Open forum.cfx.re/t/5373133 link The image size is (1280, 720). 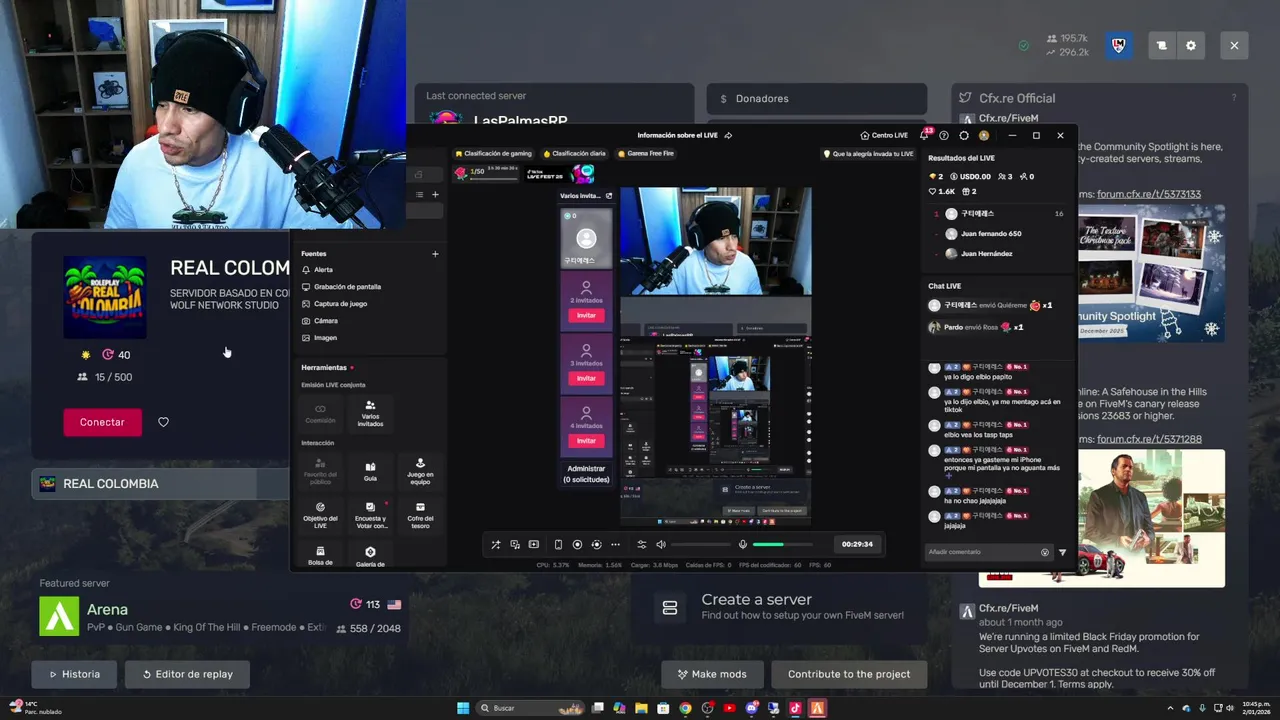click(1149, 194)
